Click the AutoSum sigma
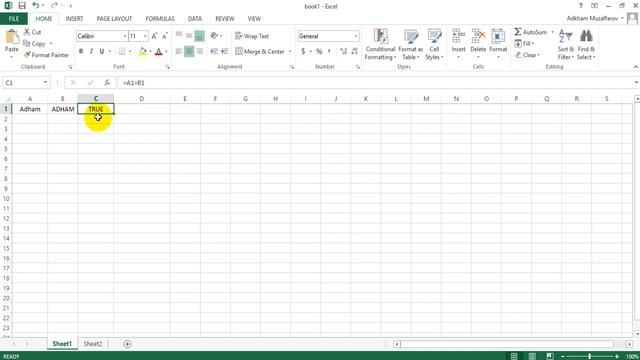The height and width of the screenshot is (360, 640). coord(518,32)
